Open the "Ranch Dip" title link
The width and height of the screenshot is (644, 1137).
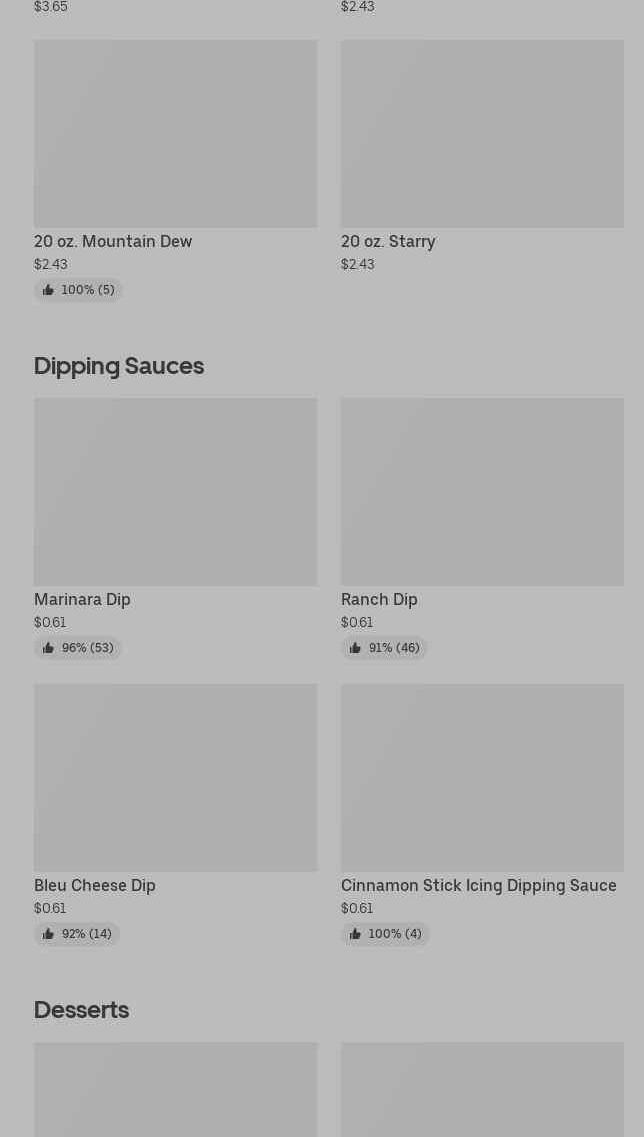pos(379,599)
